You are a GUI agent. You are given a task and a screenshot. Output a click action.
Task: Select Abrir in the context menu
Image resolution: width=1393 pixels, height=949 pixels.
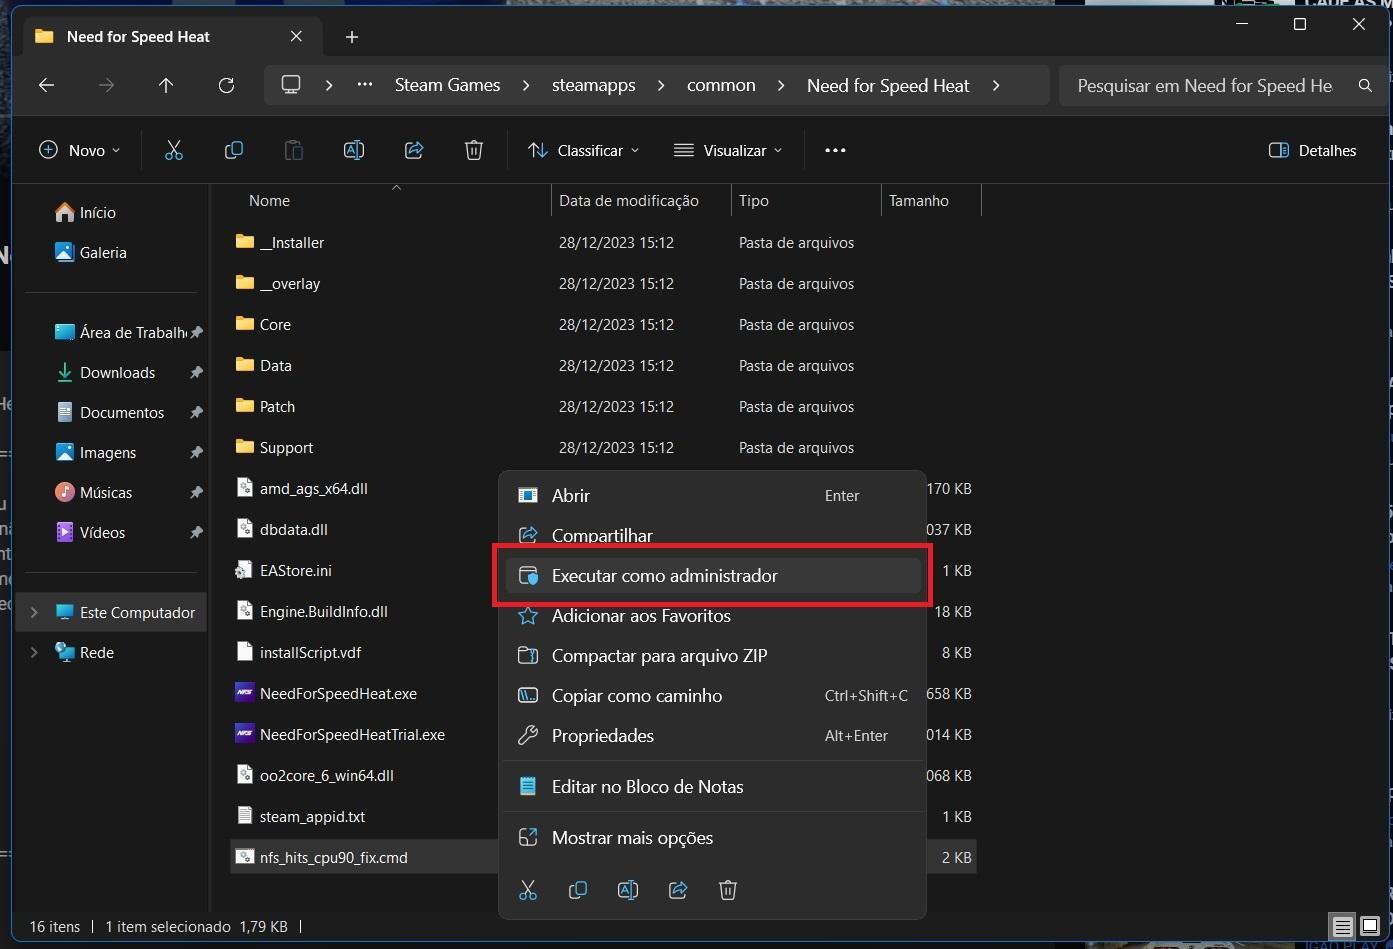(x=713, y=495)
